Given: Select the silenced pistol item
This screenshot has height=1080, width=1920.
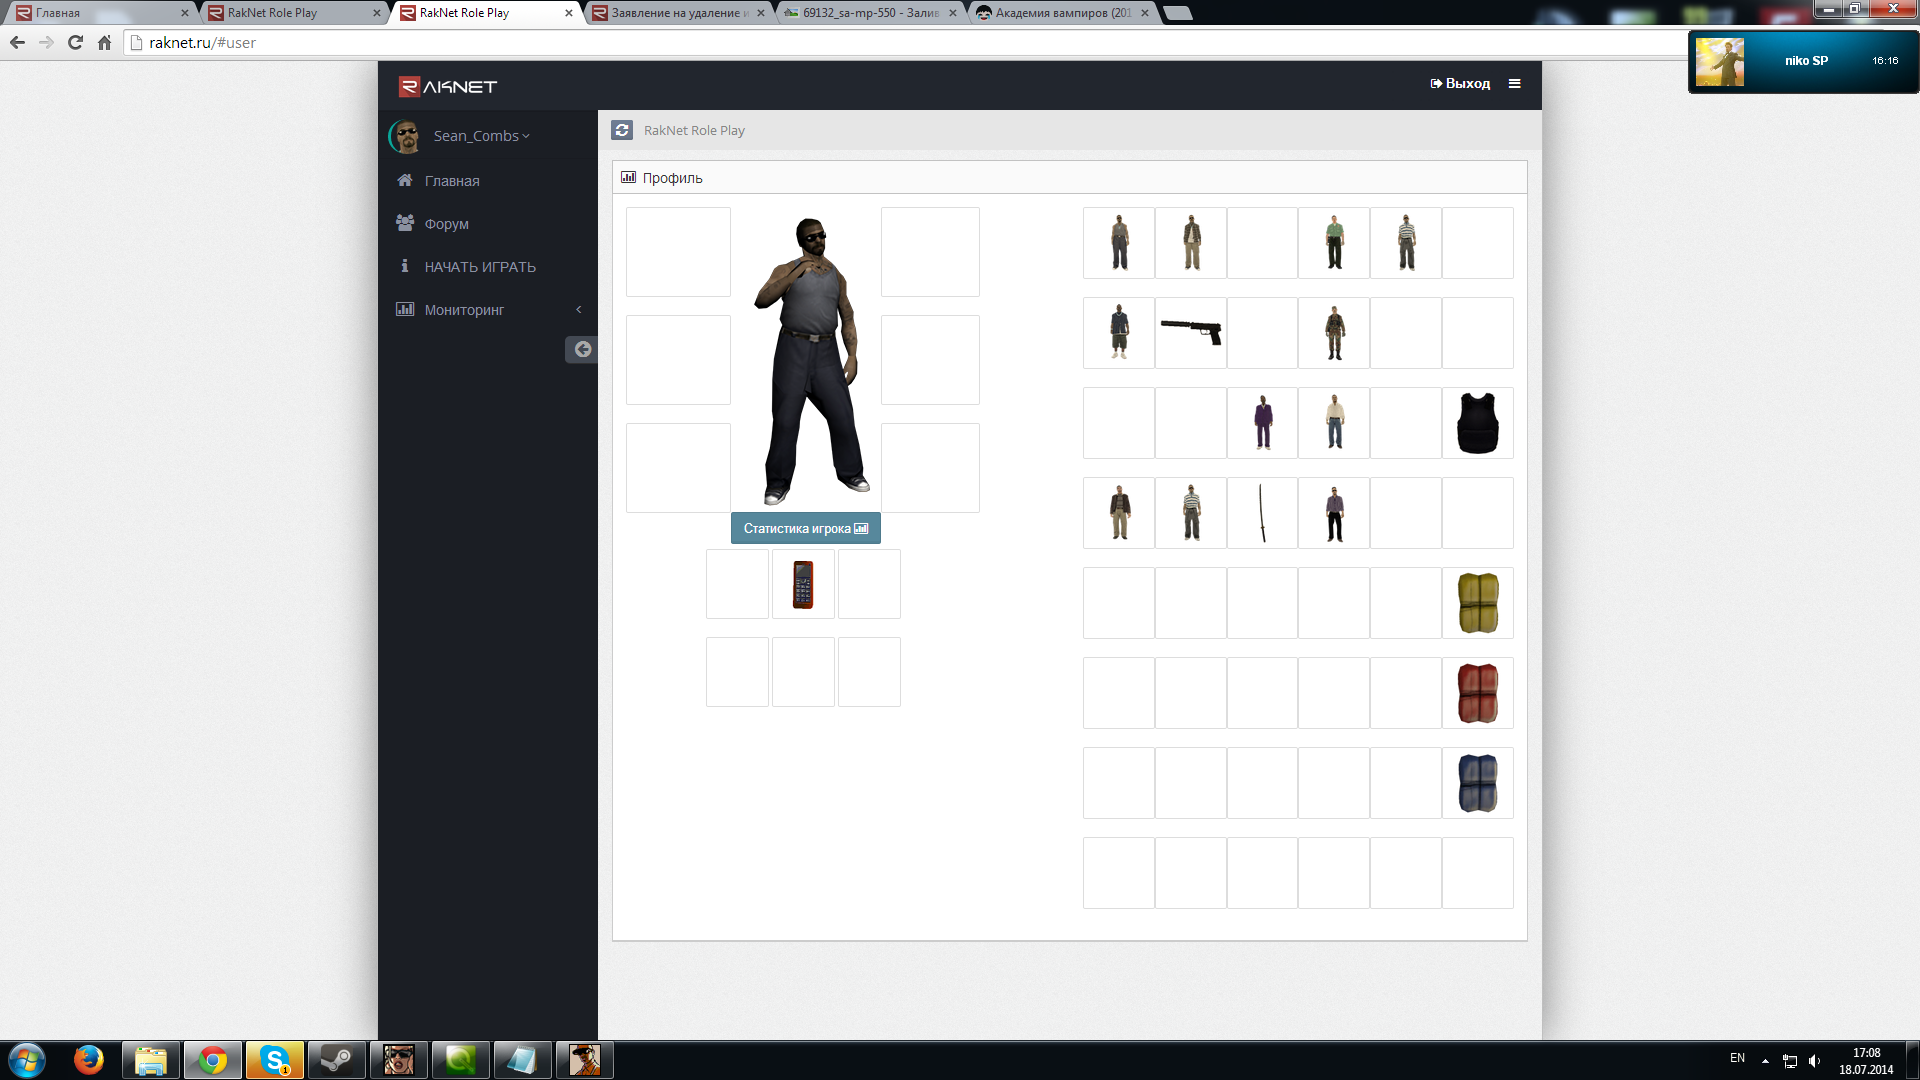Looking at the screenshot, I should [1191, 333].
